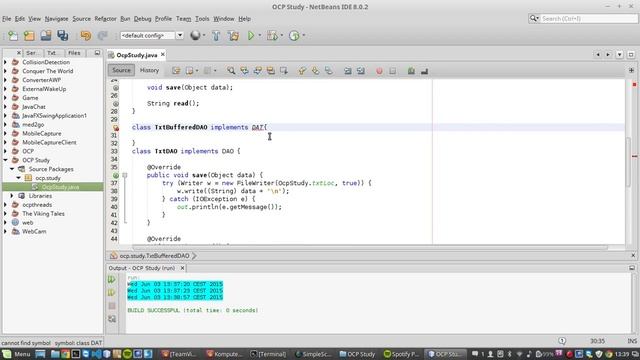
Task: Click the Undo toolbar icon
Action: click(x=86, y=36)
